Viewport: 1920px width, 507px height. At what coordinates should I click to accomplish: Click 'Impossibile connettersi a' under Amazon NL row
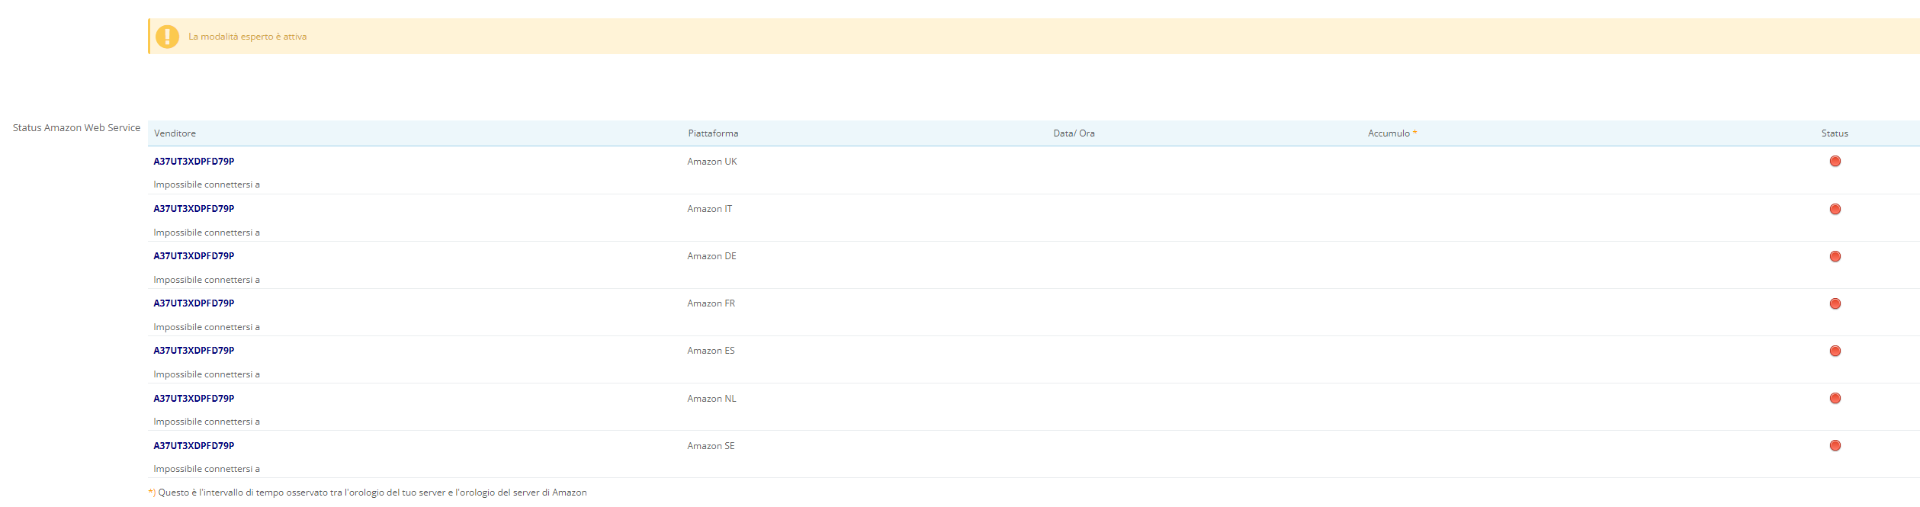point(206,422)
